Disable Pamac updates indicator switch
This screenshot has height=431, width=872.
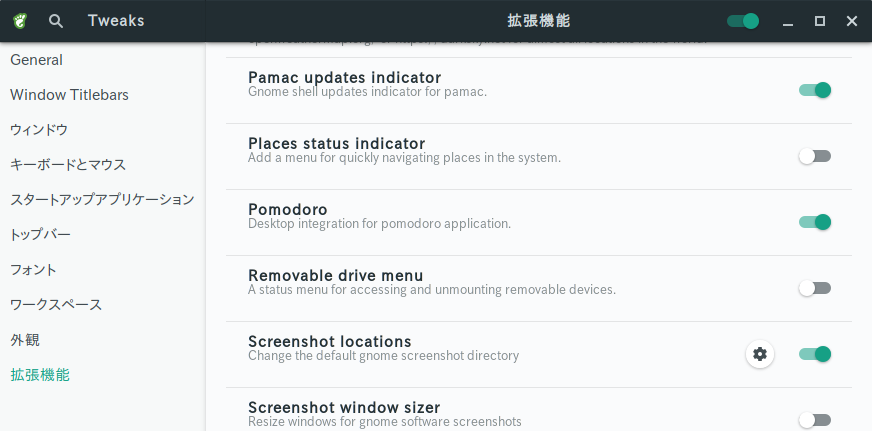(x=815, y=90)
